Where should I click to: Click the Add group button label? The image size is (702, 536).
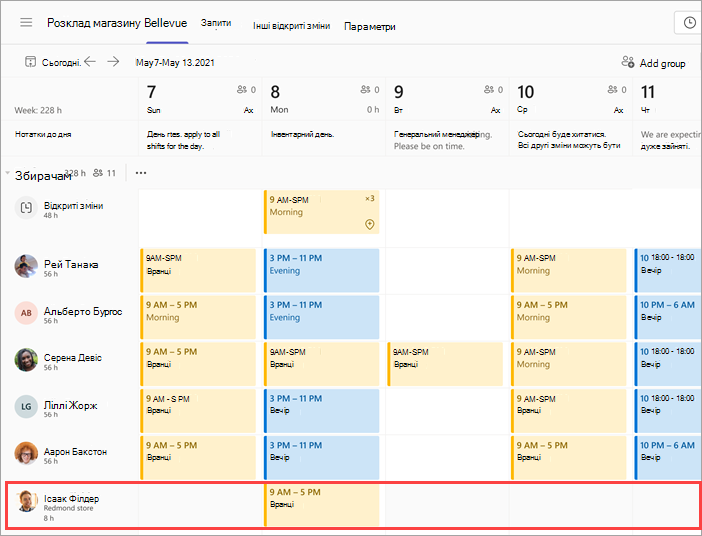tap(663, 63)
